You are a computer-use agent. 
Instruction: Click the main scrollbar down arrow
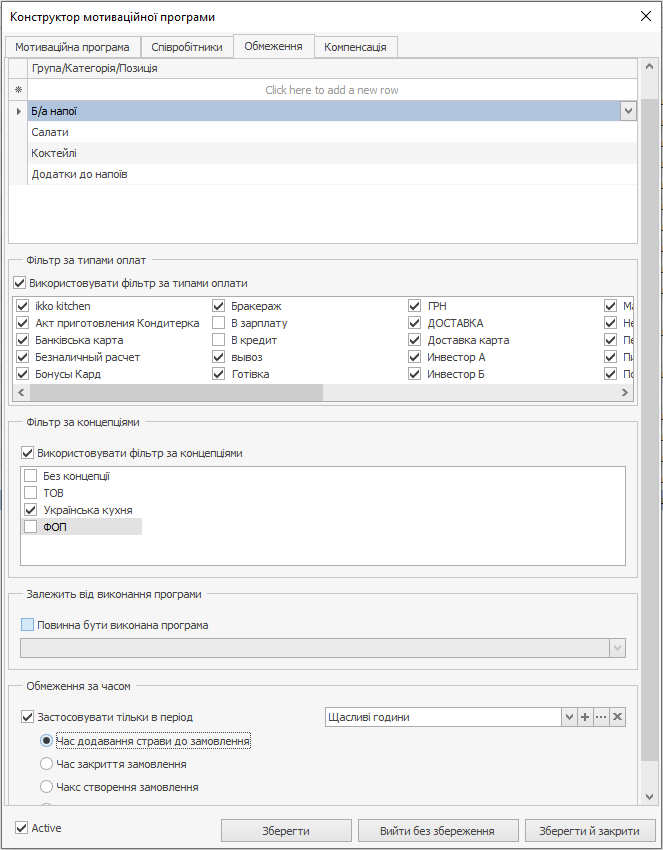point(650,796)
